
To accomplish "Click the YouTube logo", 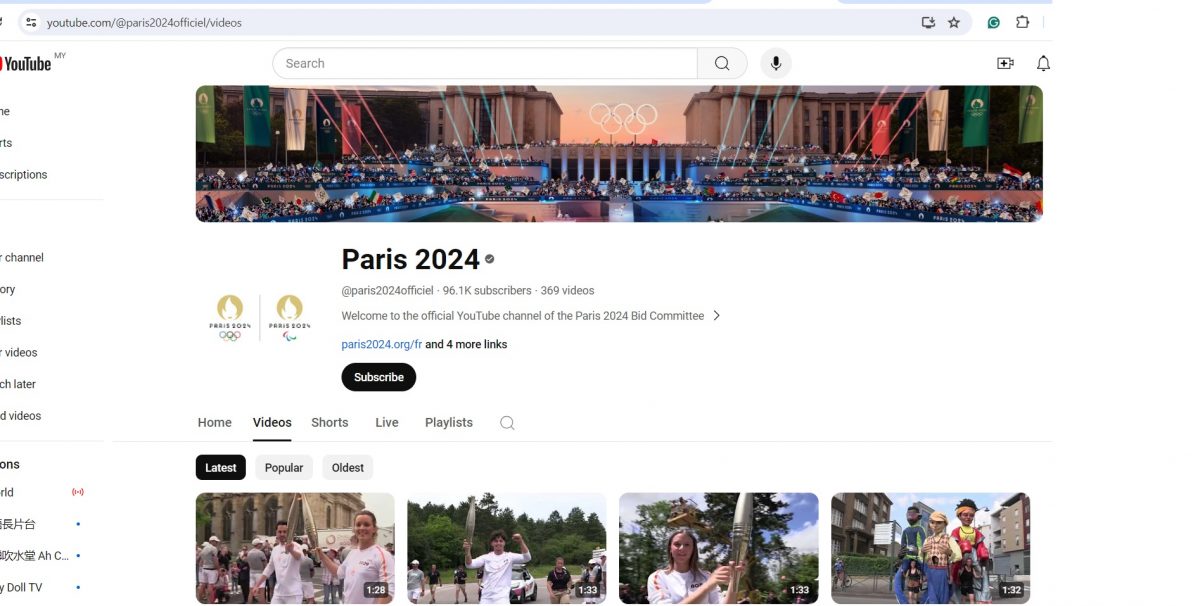I will [25, 63].
